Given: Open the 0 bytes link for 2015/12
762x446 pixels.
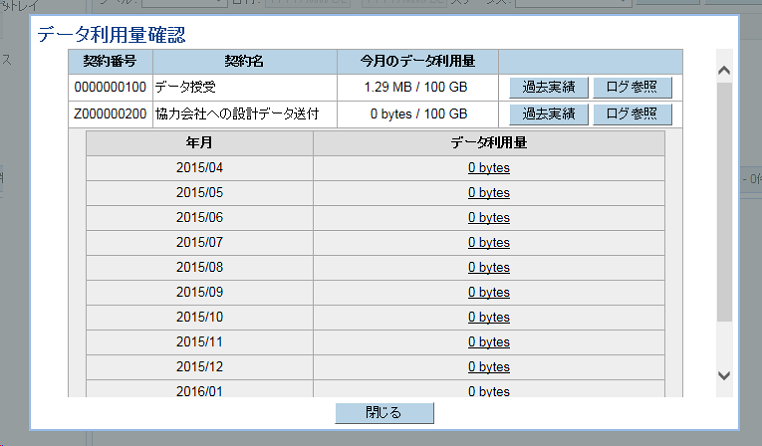Looking at the screenshot, I should pos(489,367).
